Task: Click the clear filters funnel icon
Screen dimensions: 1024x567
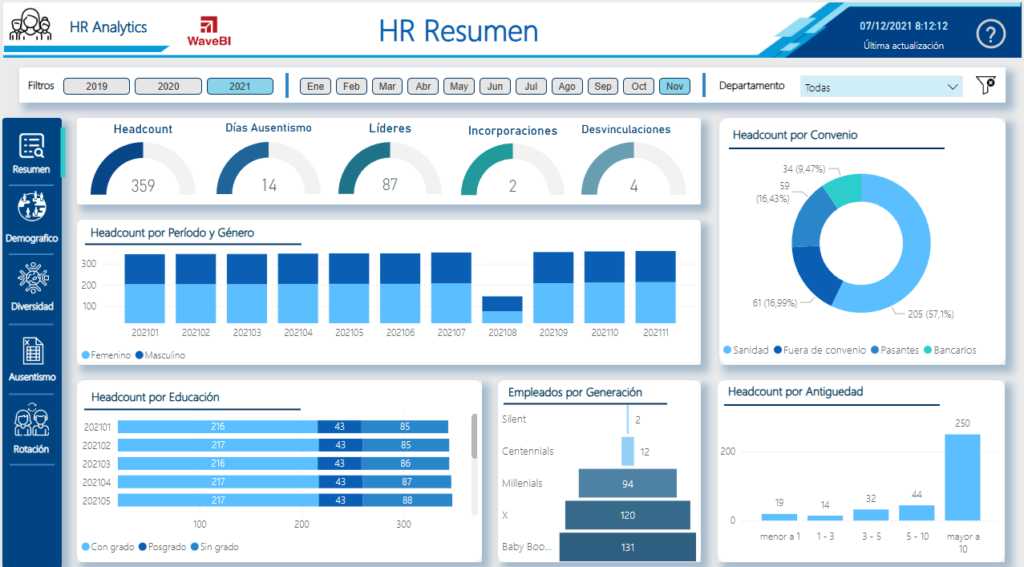Action: pos(985,85)
